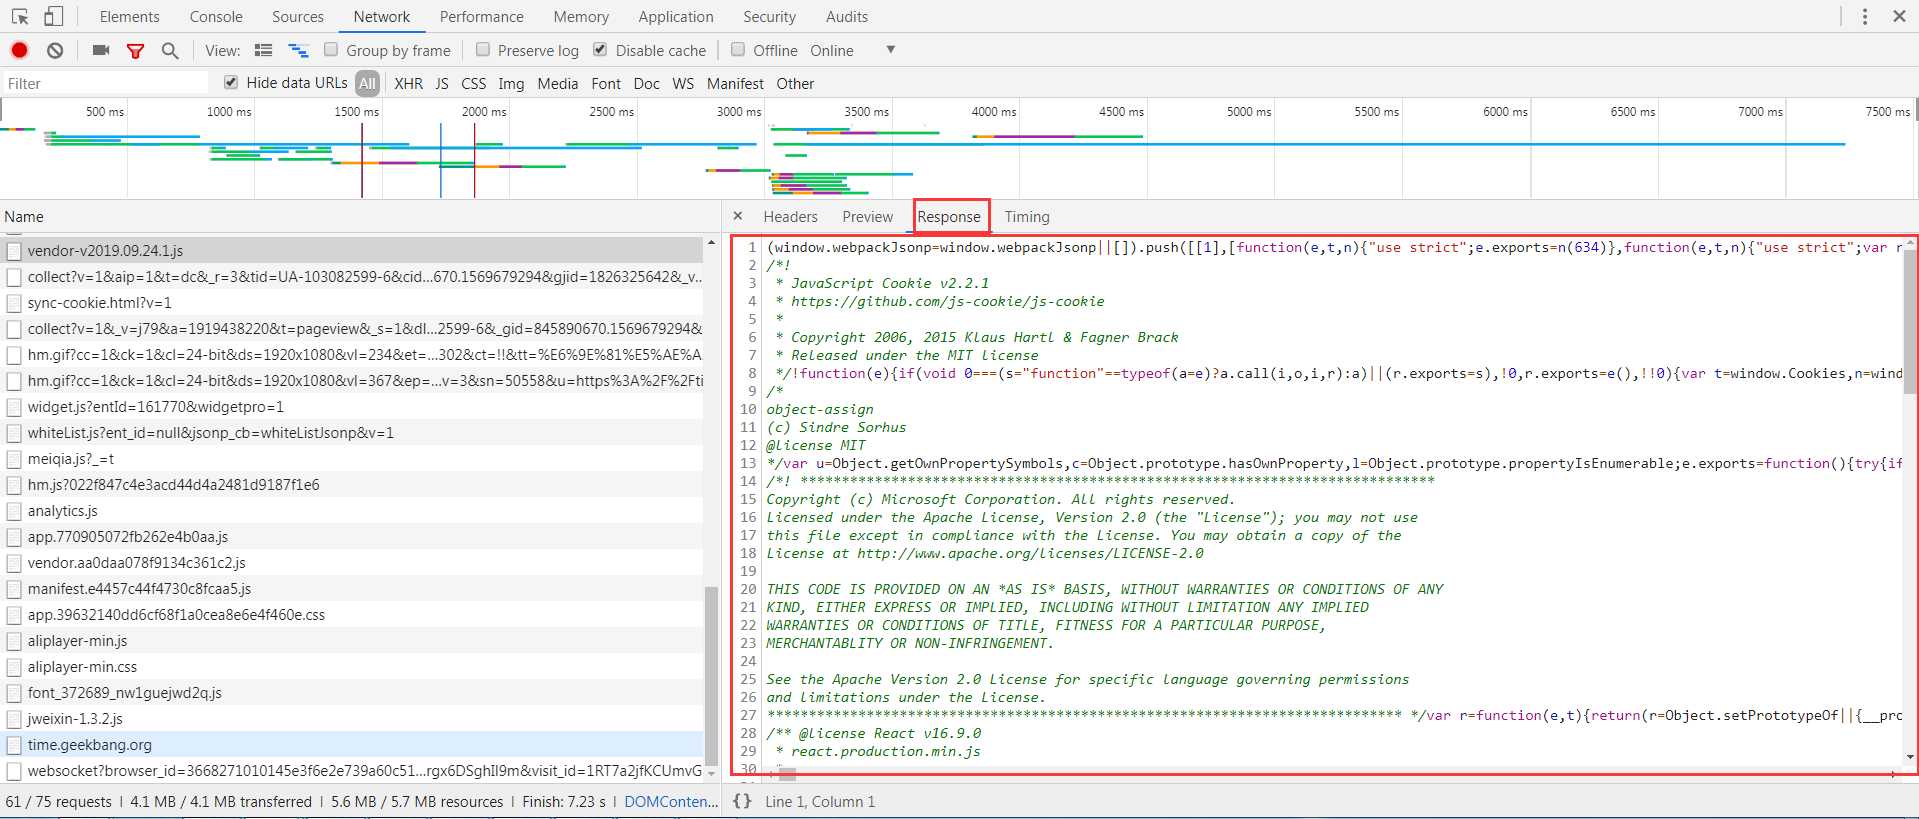Close the DevTools panel

1899,16
